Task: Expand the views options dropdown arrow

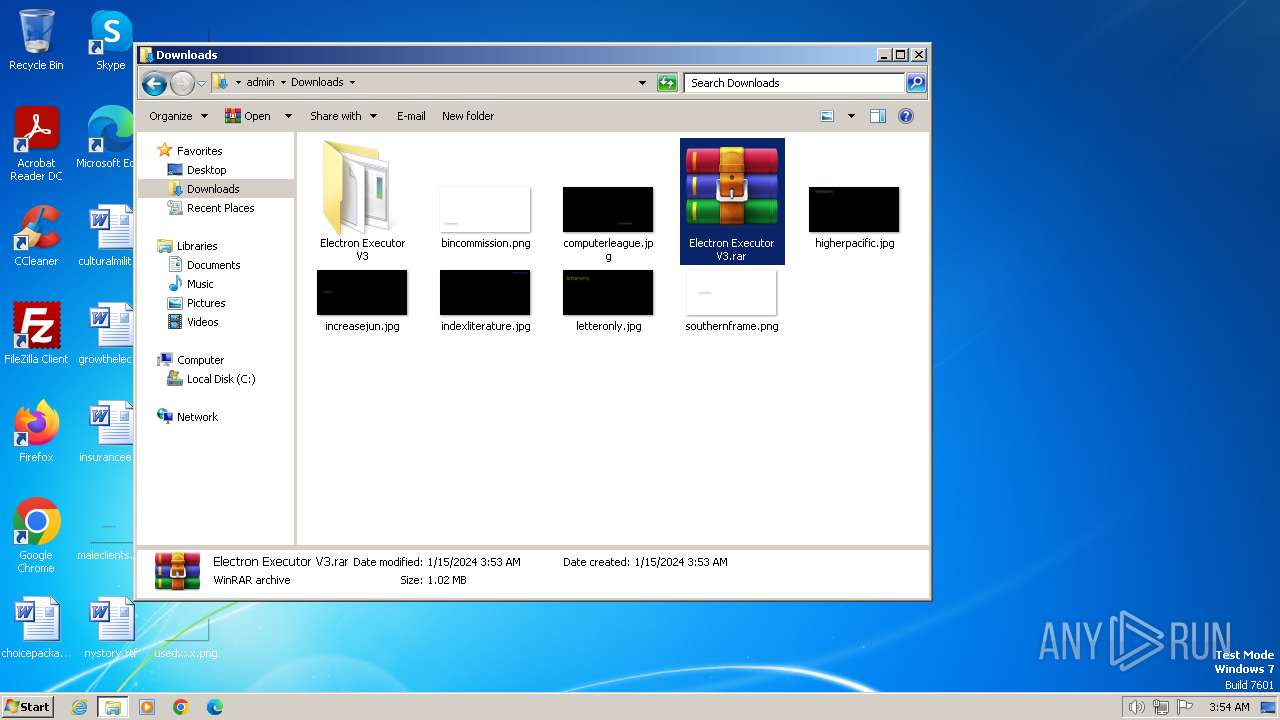Action: (851, 116)
